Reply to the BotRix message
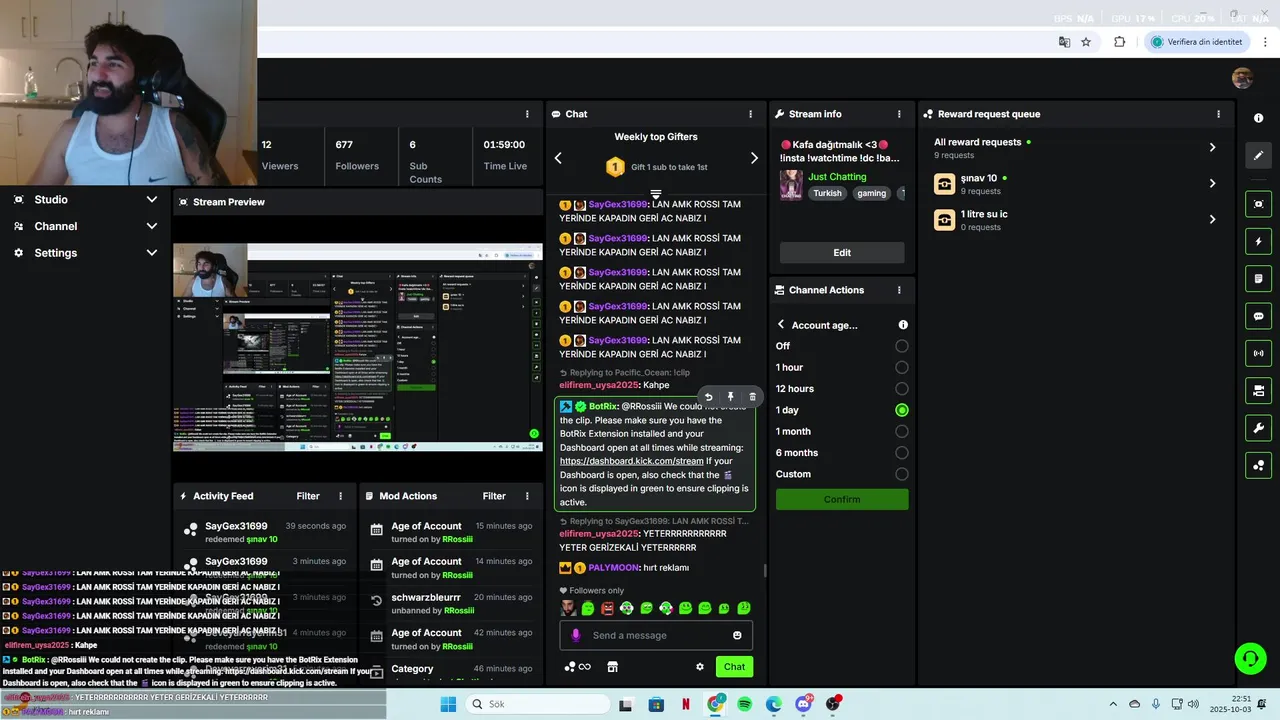Viewport: 1280px width, 720px height. pos(708,397)
